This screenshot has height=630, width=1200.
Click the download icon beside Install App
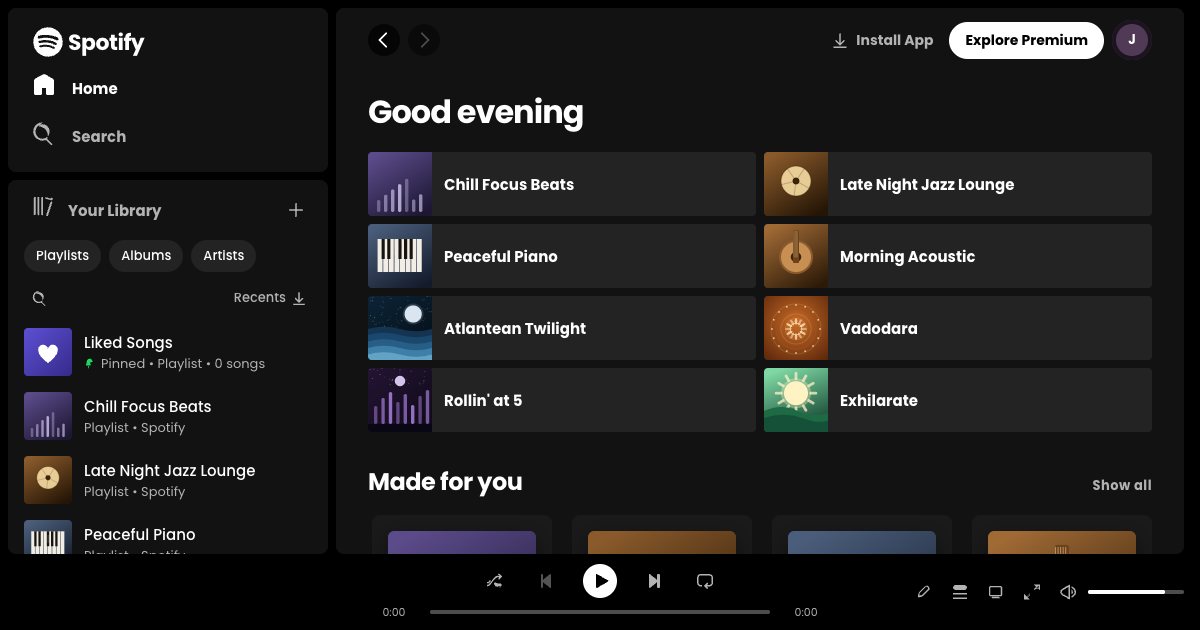(840, 41)
